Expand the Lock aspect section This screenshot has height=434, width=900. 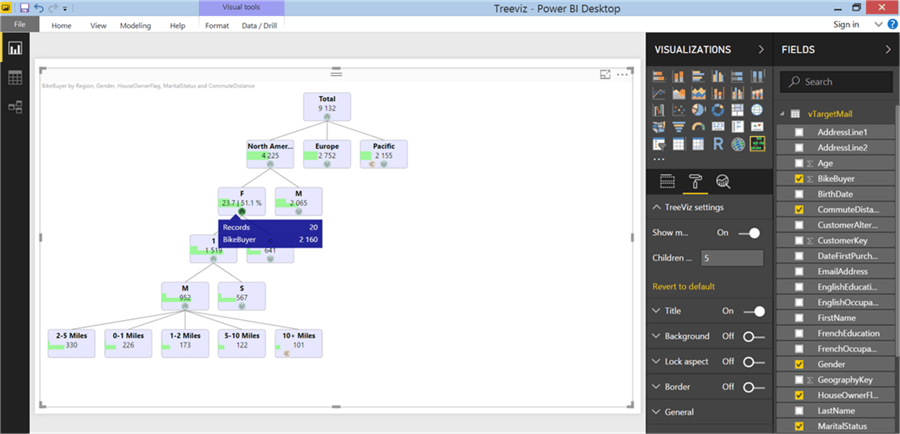[x=657, y=362]
